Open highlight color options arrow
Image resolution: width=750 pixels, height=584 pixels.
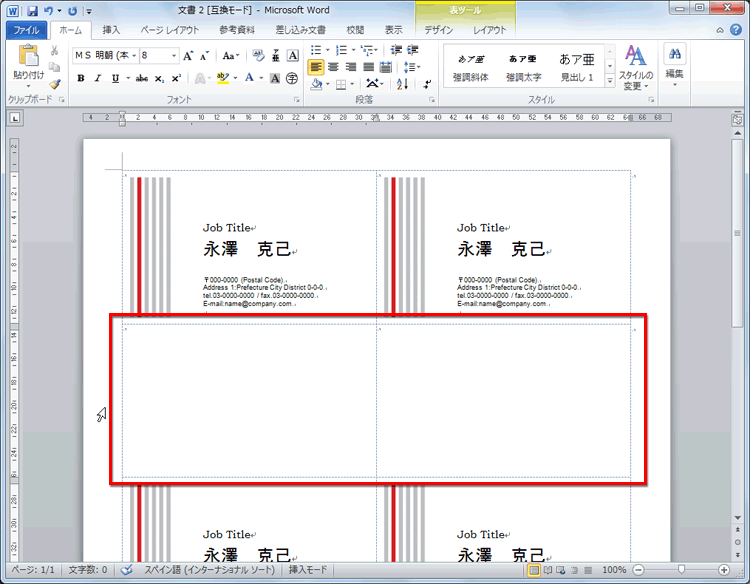tap(236, 78)
